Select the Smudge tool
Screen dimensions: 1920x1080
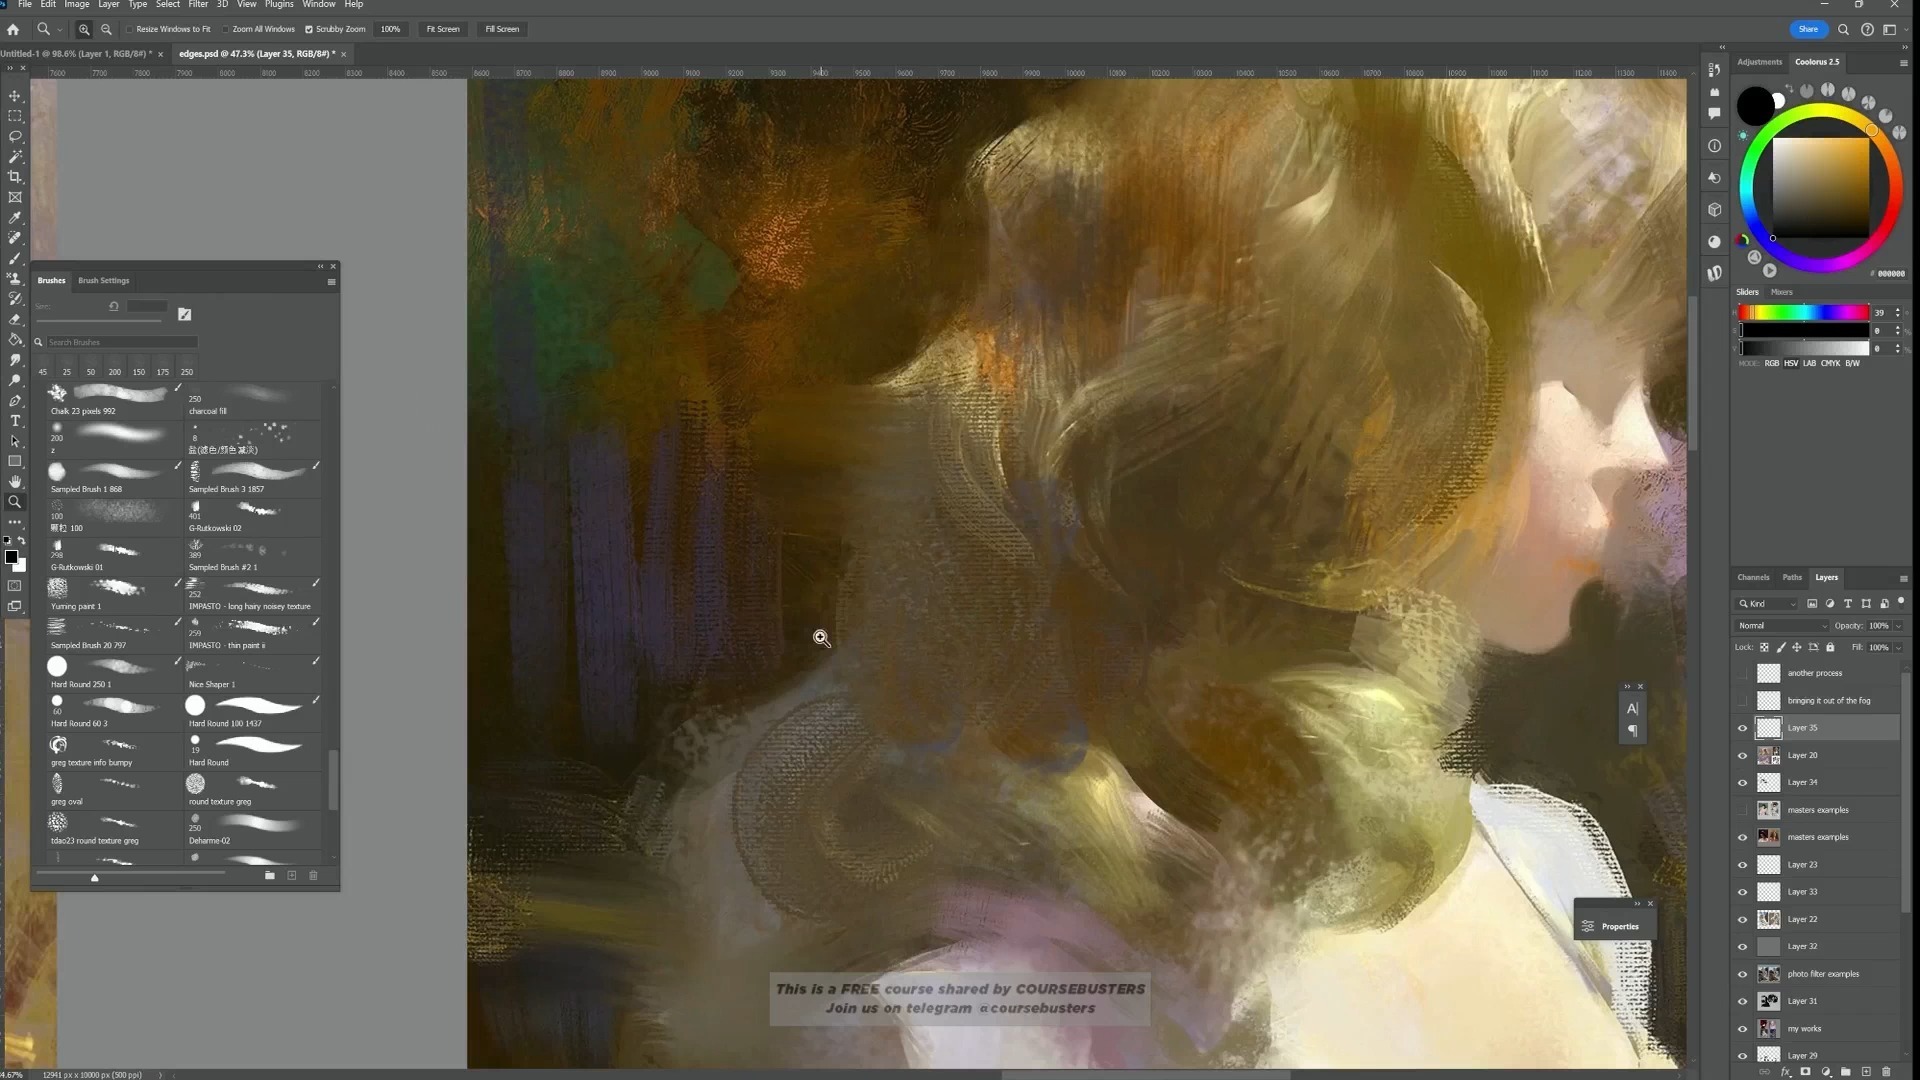15,360
